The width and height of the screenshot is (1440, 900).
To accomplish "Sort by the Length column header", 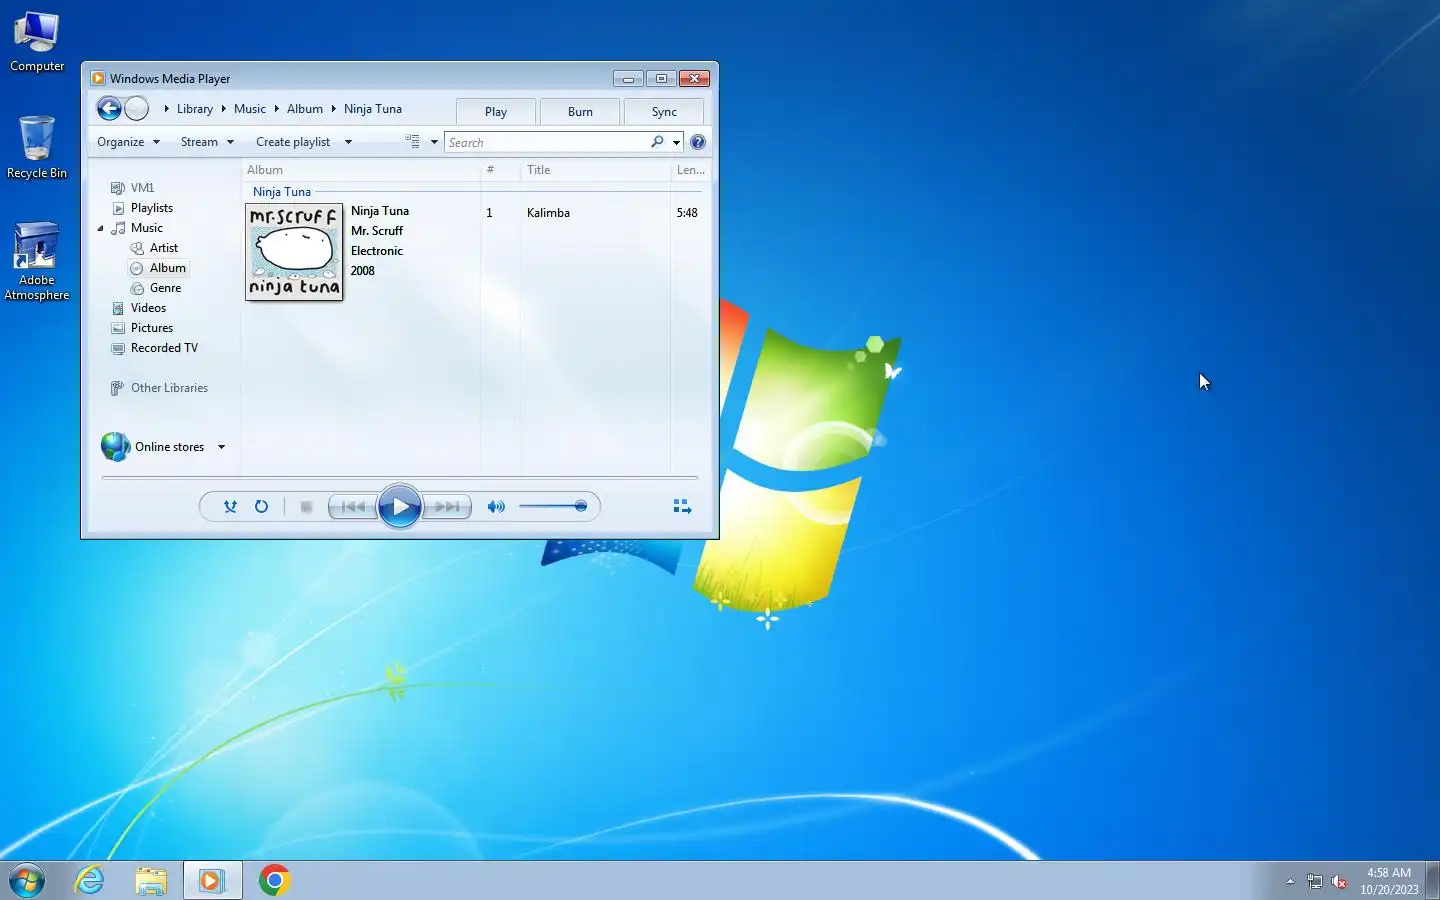I will pos(690,170).
